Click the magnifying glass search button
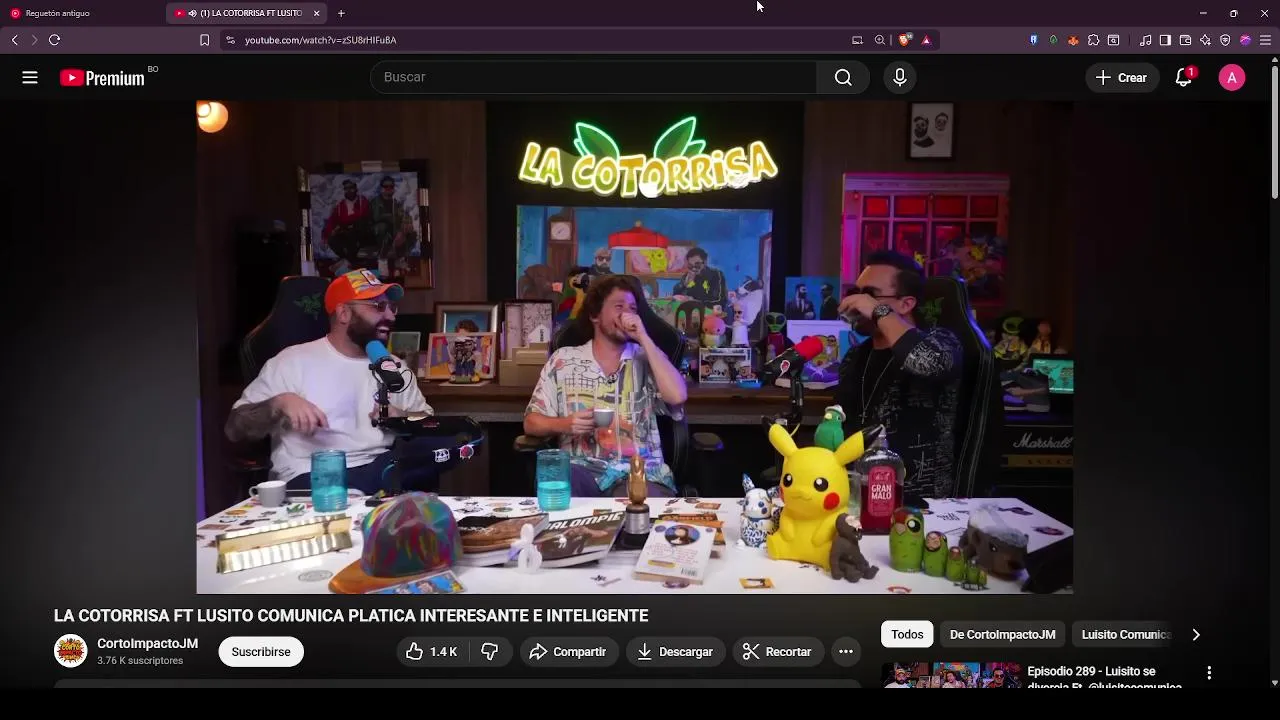 click(843, 77)
